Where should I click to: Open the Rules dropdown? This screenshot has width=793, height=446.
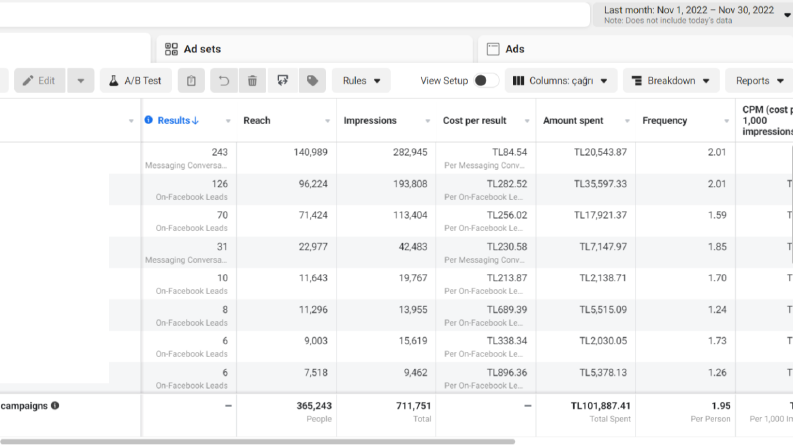point(361,80)
